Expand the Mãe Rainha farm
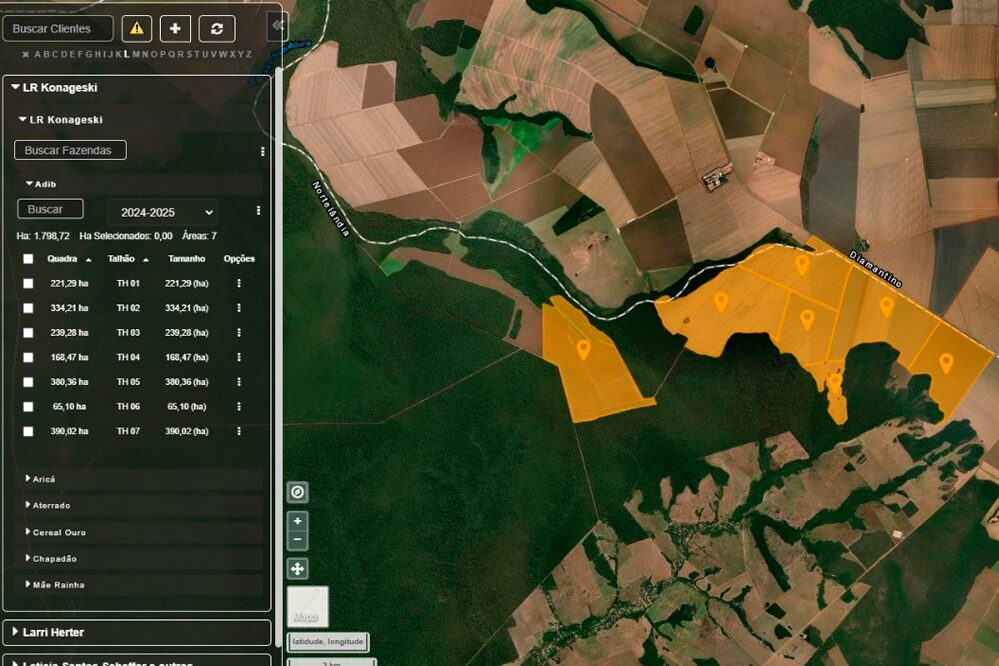The image size is (999, 666). pos(27,584)
